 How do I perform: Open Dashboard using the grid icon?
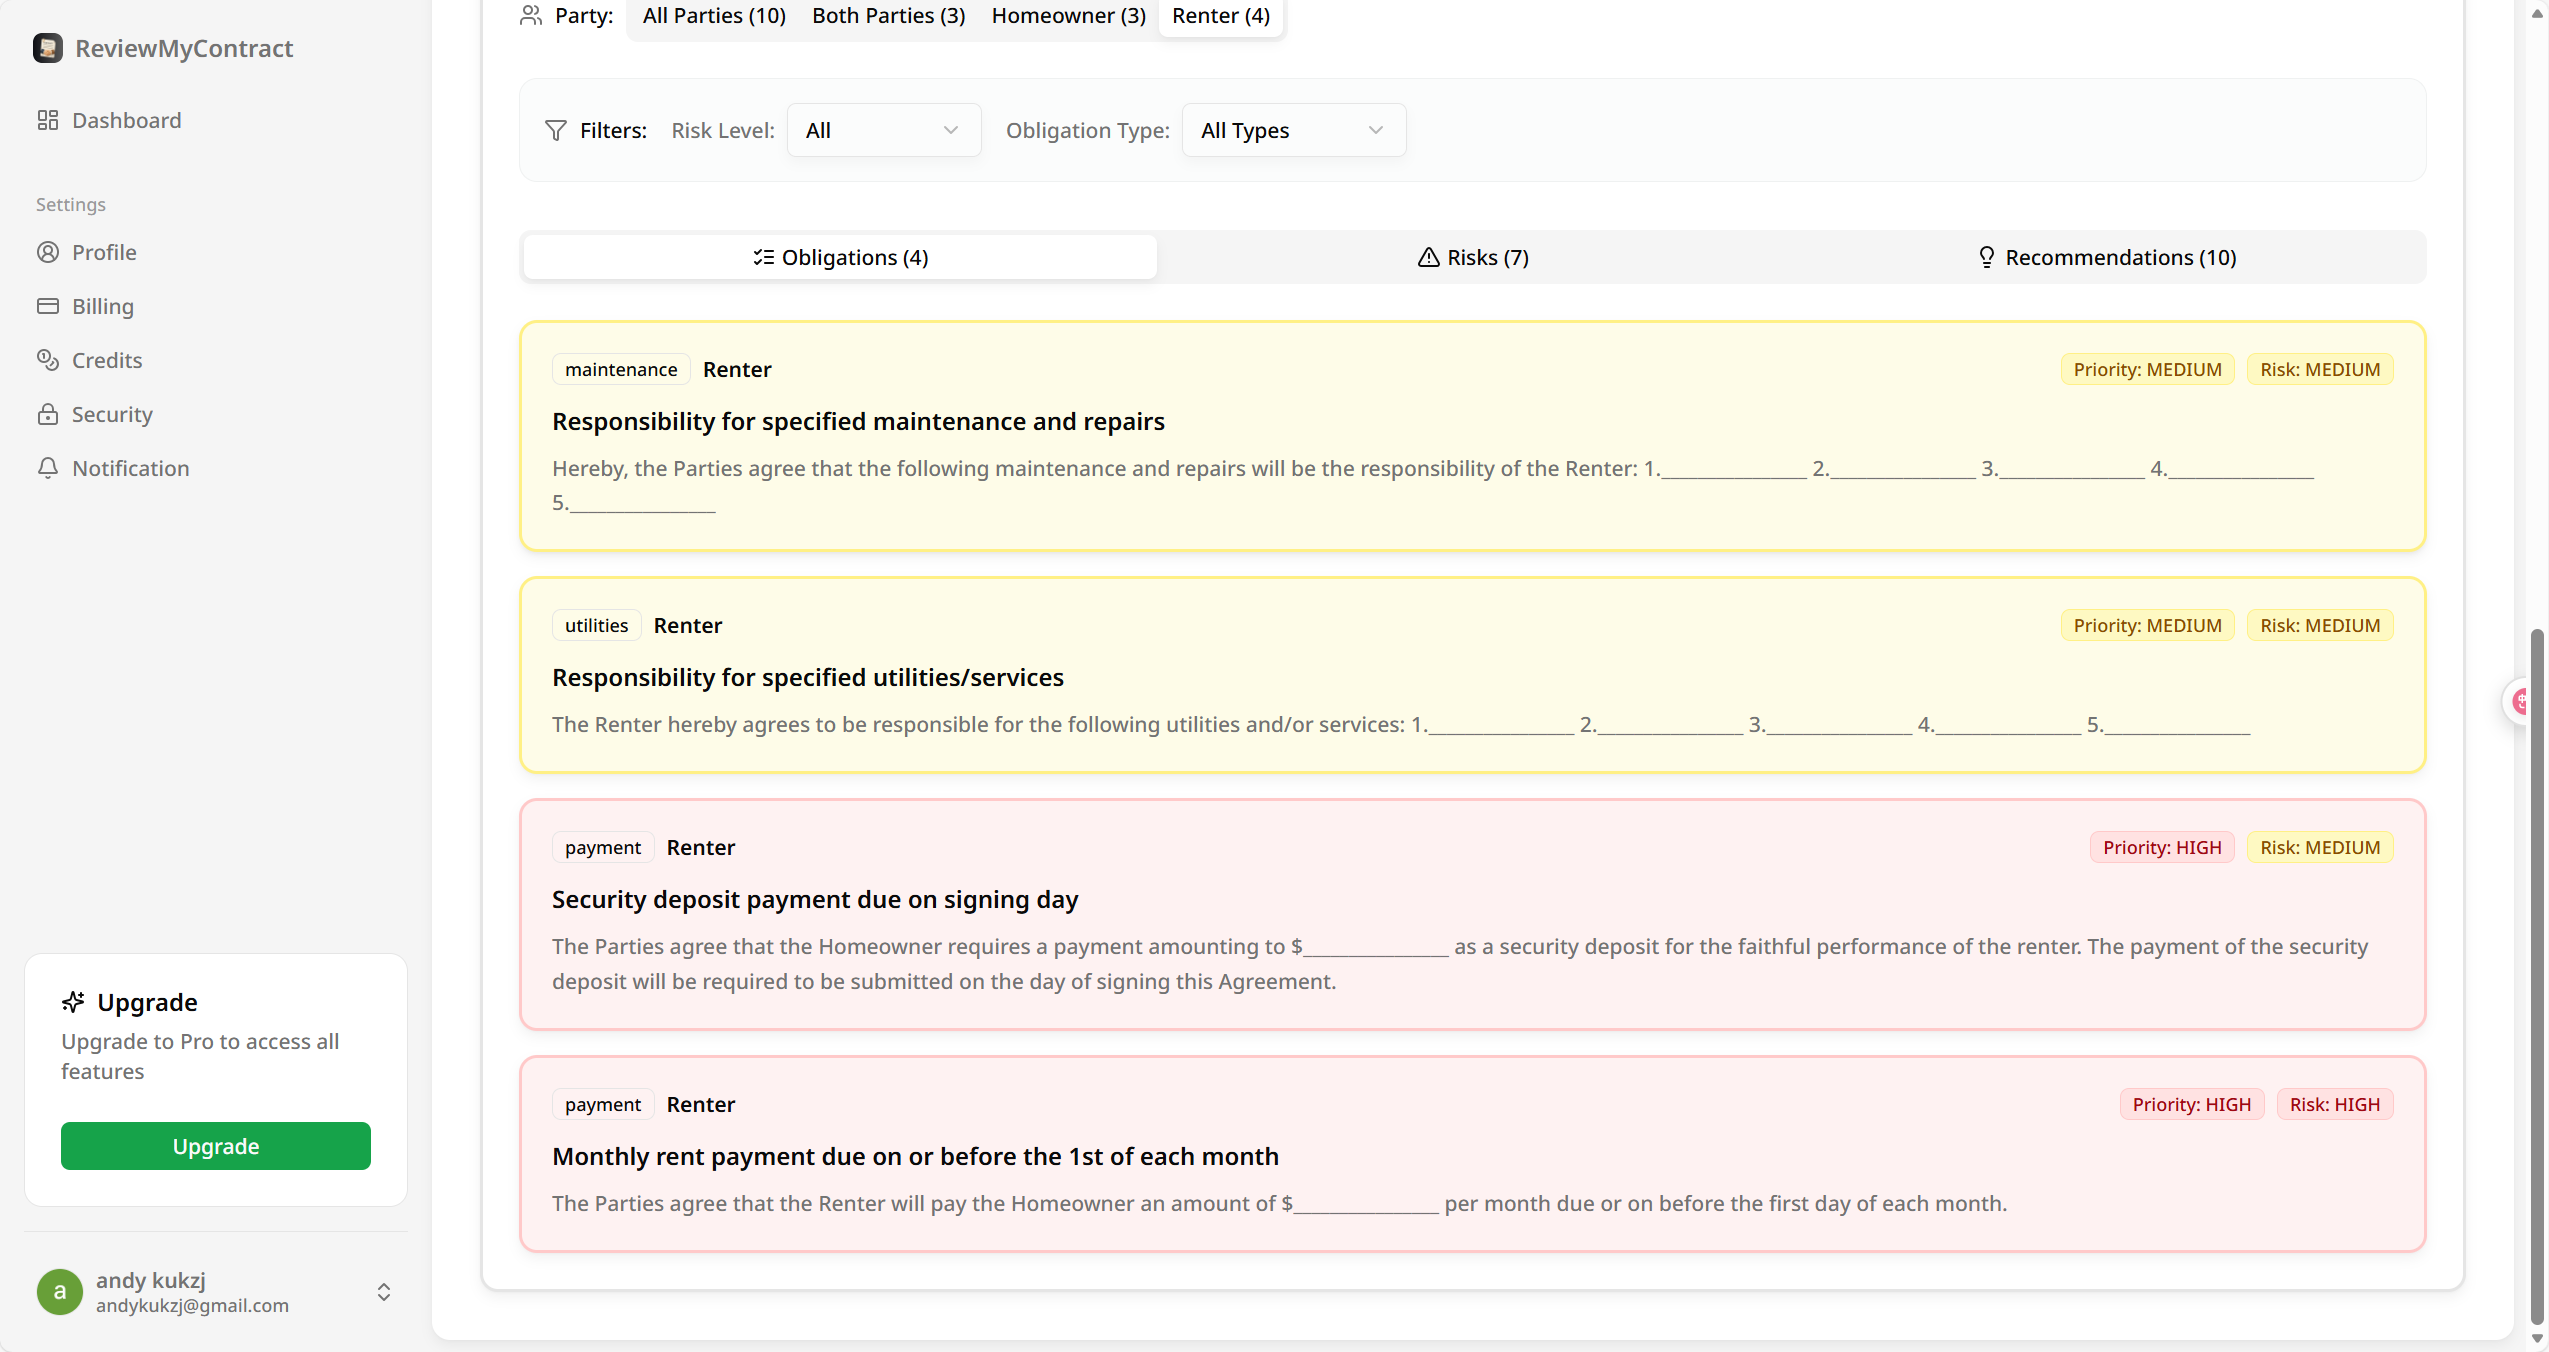click(x=48, y=120)
